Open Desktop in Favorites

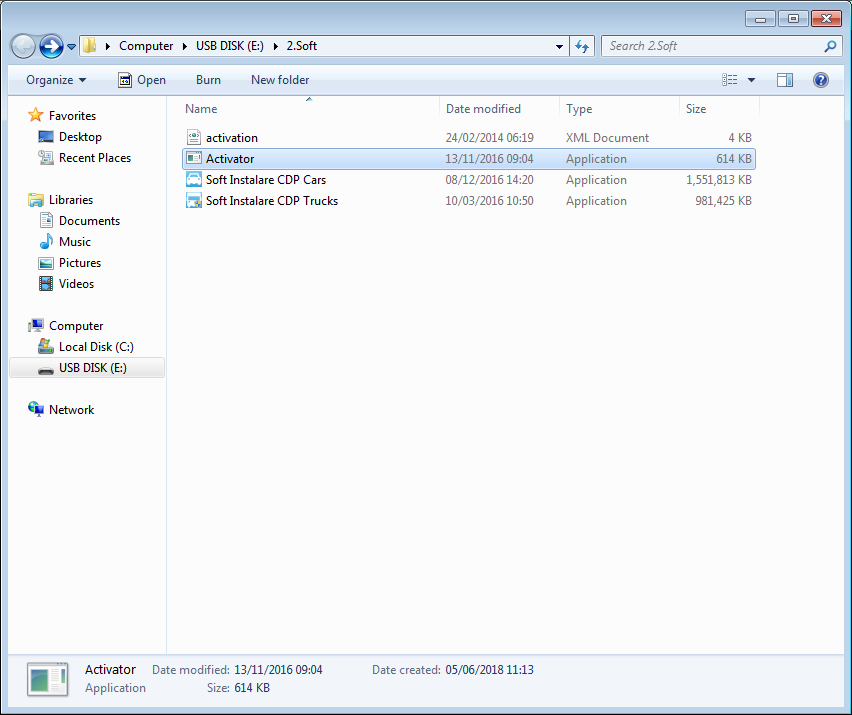80,137
